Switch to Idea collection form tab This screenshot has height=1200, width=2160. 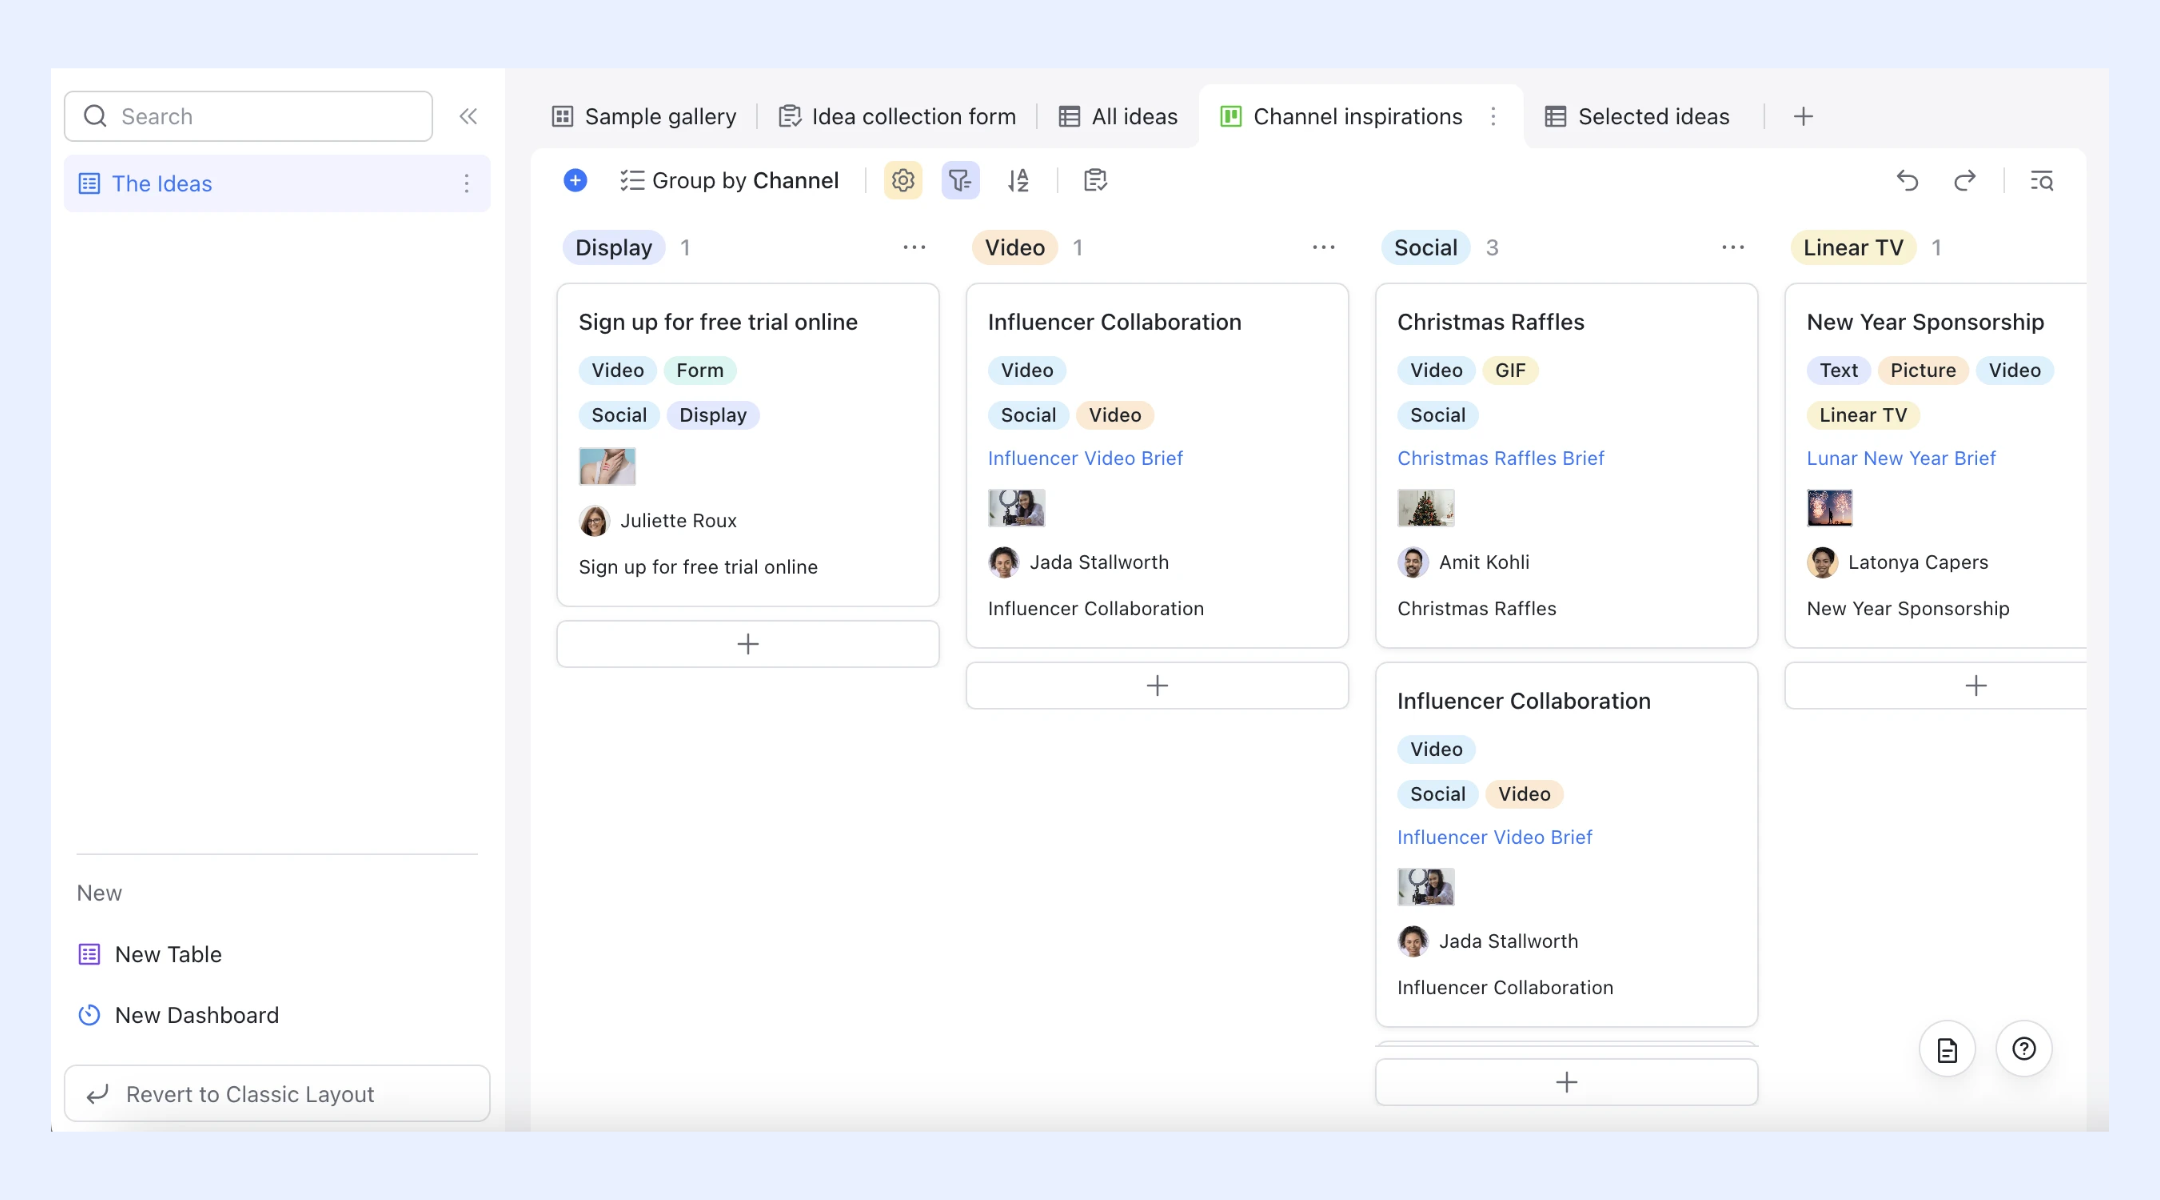(x=897, y=116)
